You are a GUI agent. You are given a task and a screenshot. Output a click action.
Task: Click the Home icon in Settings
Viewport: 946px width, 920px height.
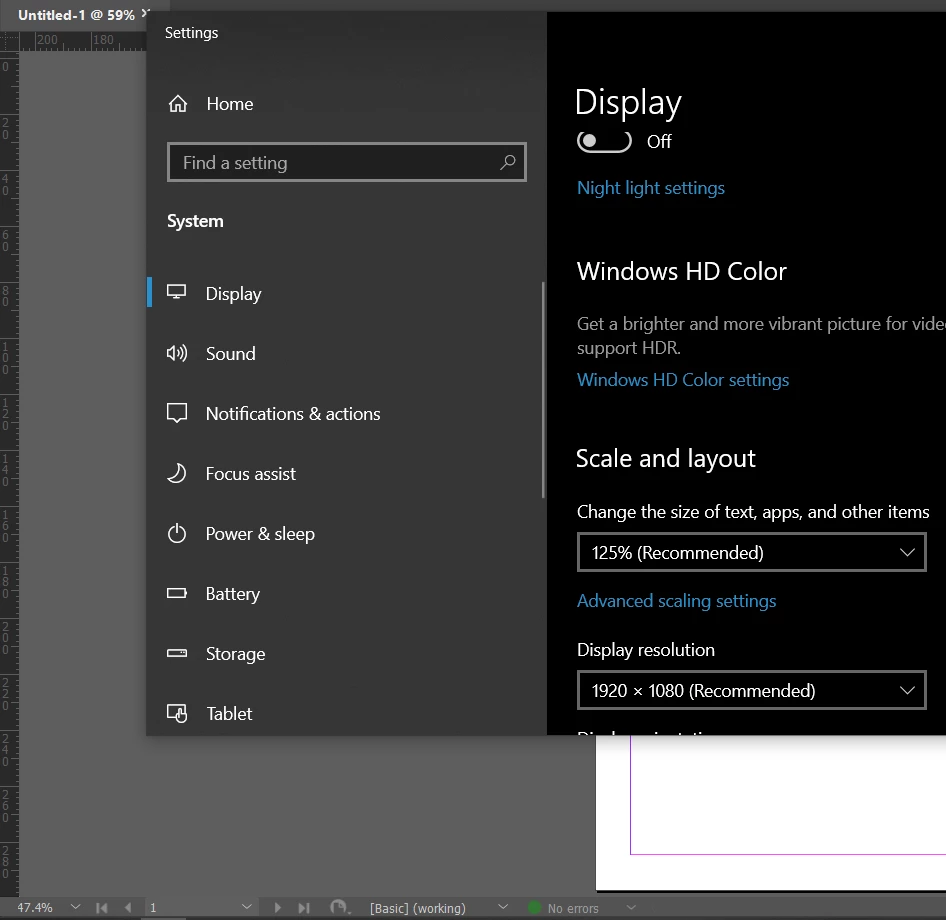pos(177,104)
